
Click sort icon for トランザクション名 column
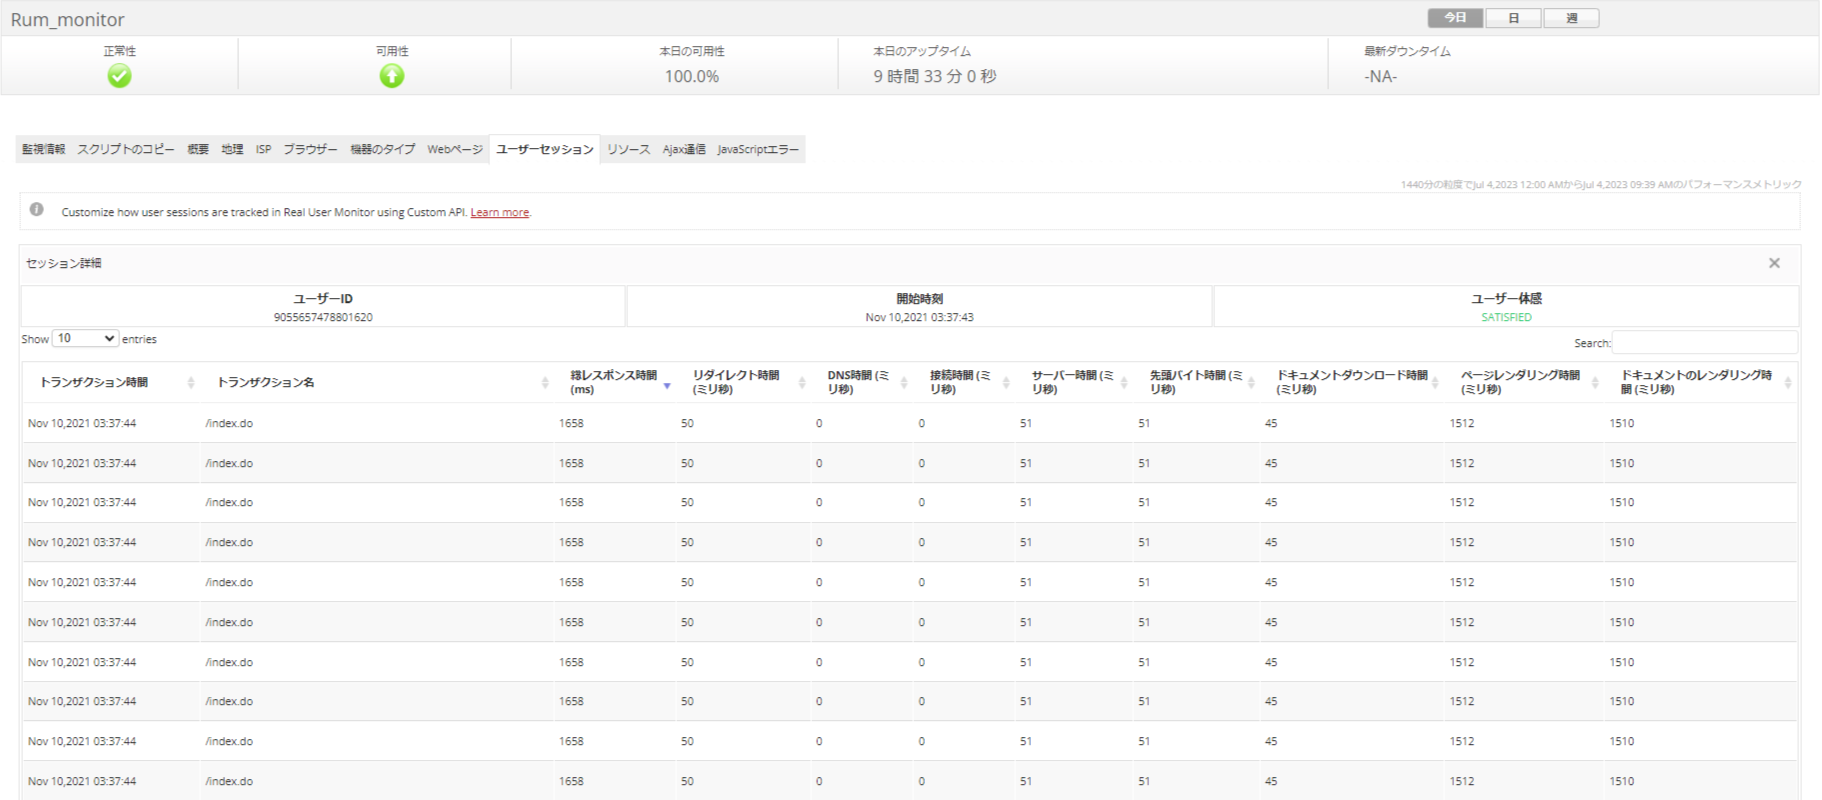[545, 383]
